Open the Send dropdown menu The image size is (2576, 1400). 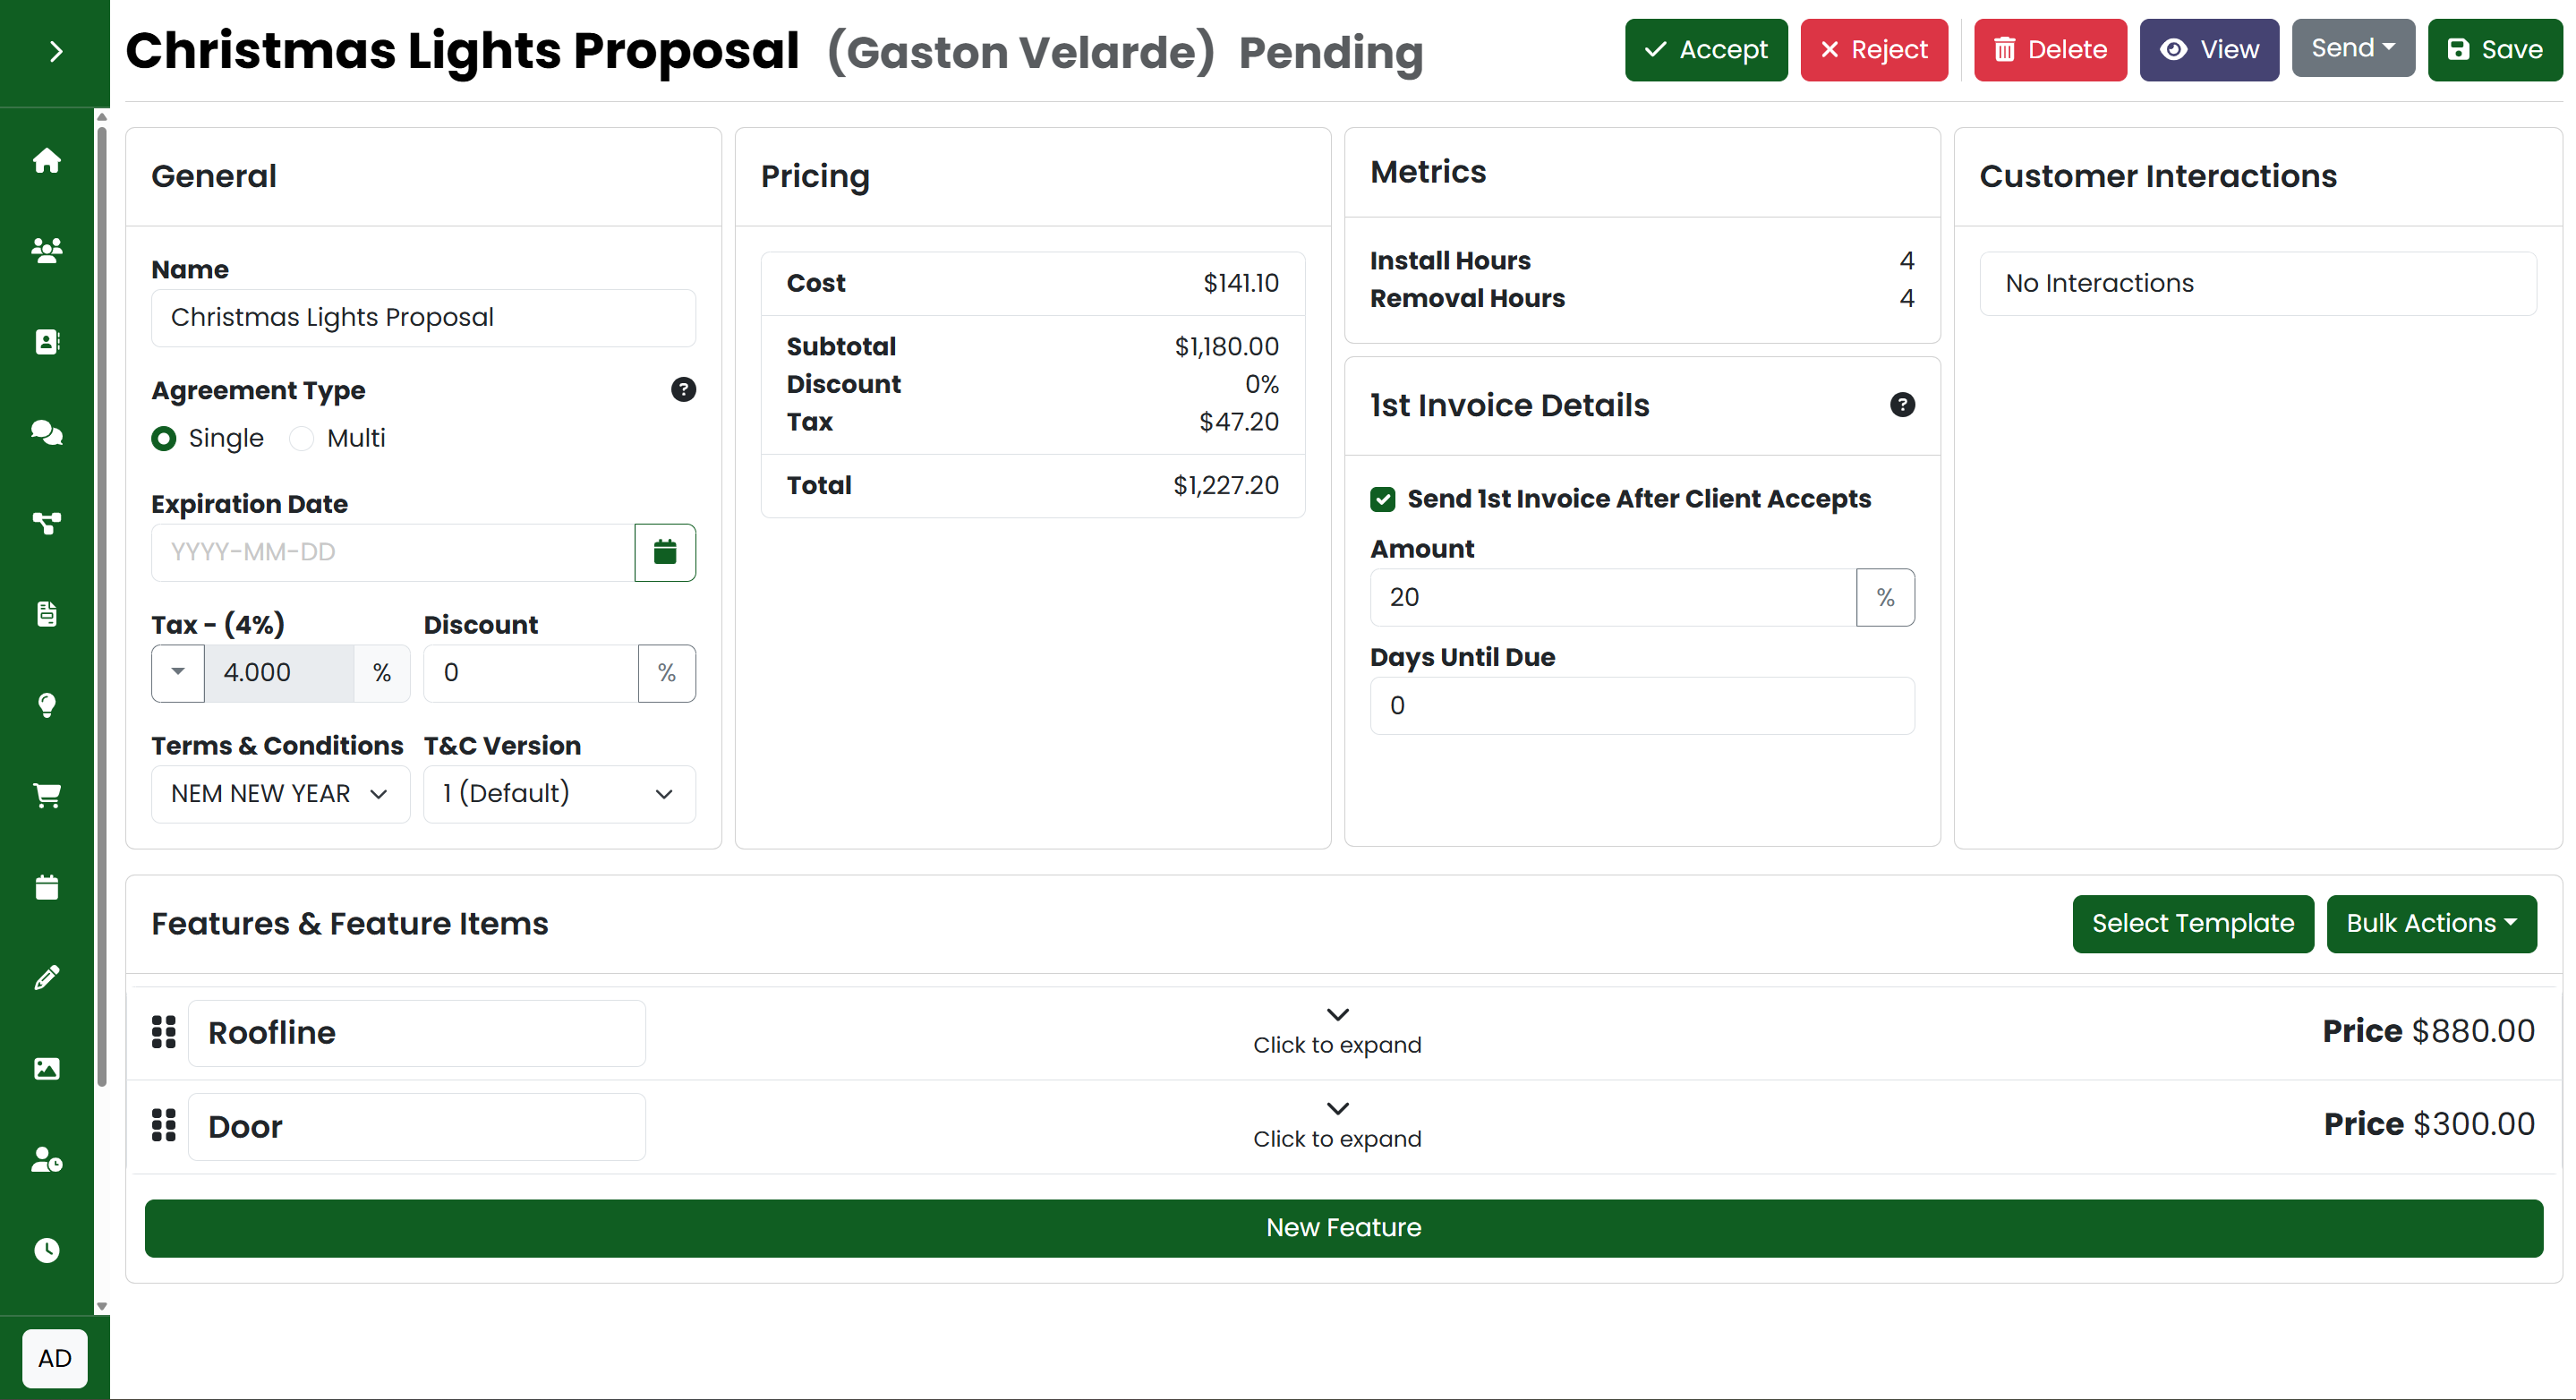[x=2352, y=48]
